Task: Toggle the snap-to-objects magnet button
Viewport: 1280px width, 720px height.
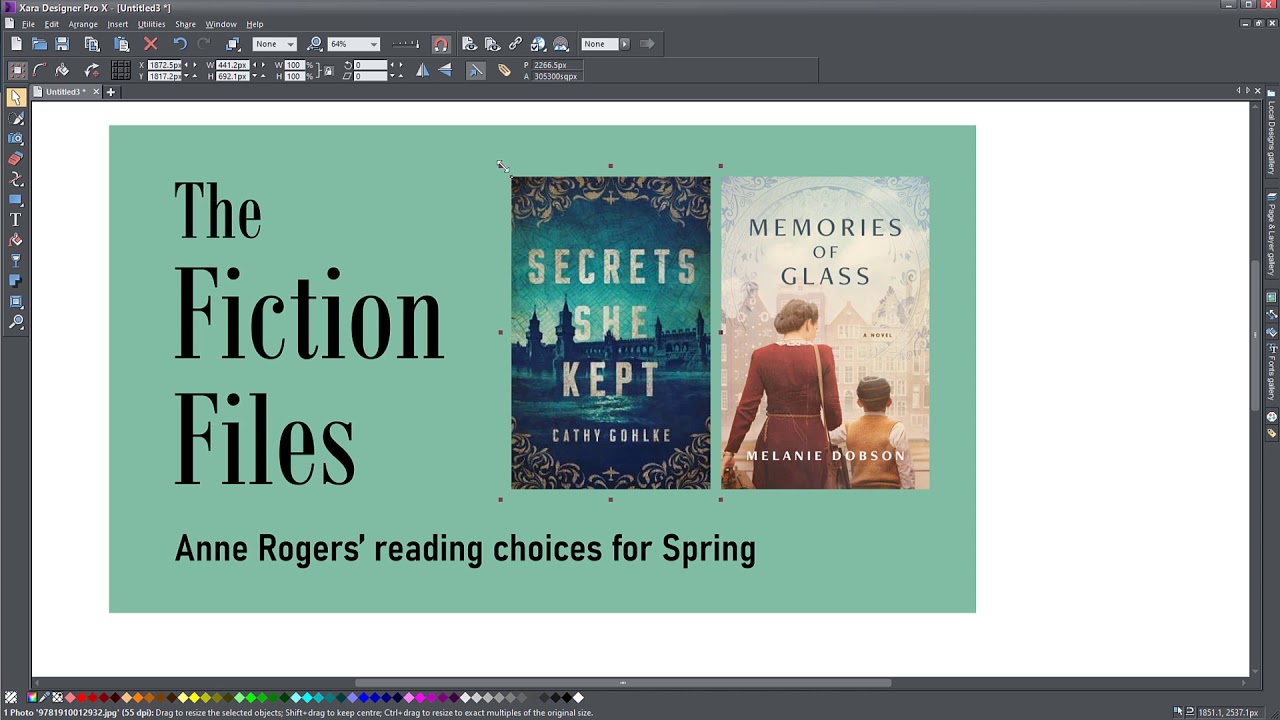Action: tap(440, 44)
